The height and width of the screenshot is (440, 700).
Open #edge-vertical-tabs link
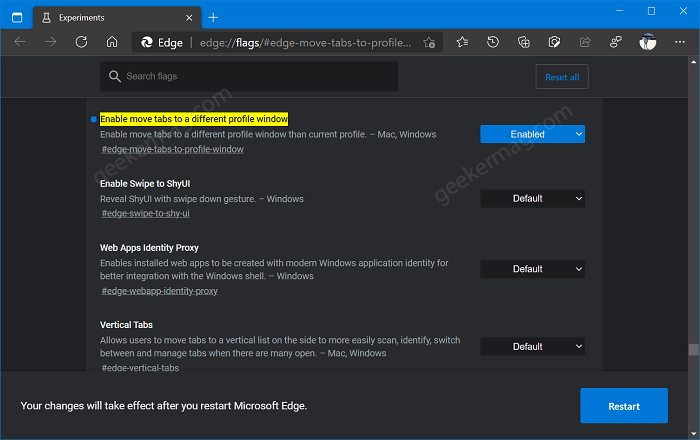[x=140, y=368]
